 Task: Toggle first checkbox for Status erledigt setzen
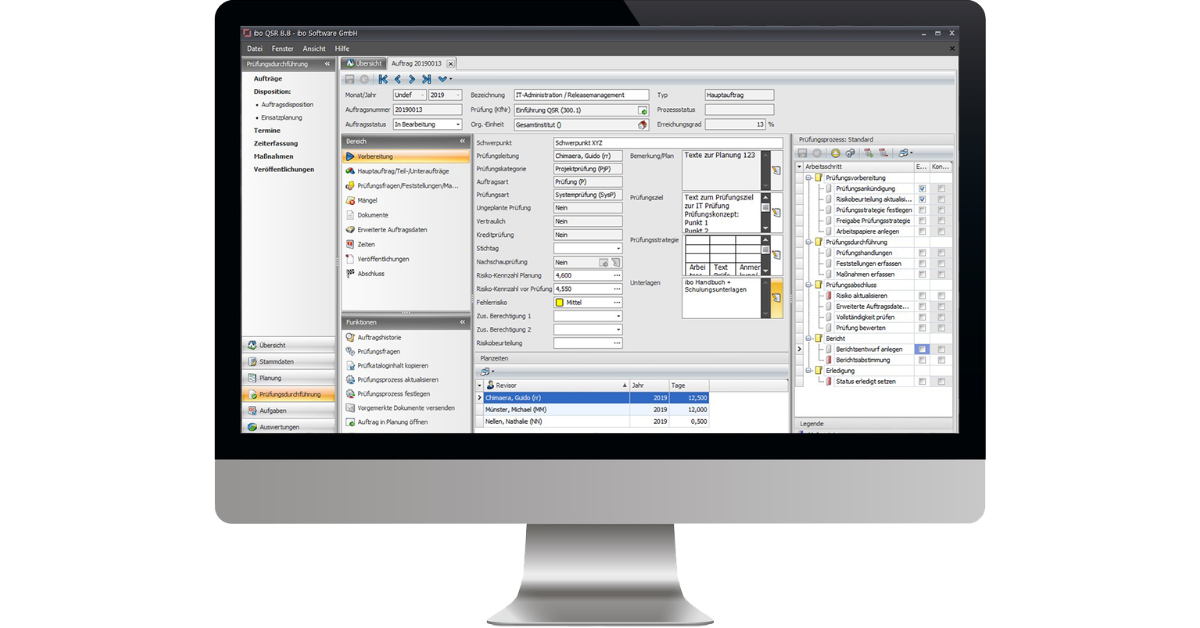tap(922, 381)
